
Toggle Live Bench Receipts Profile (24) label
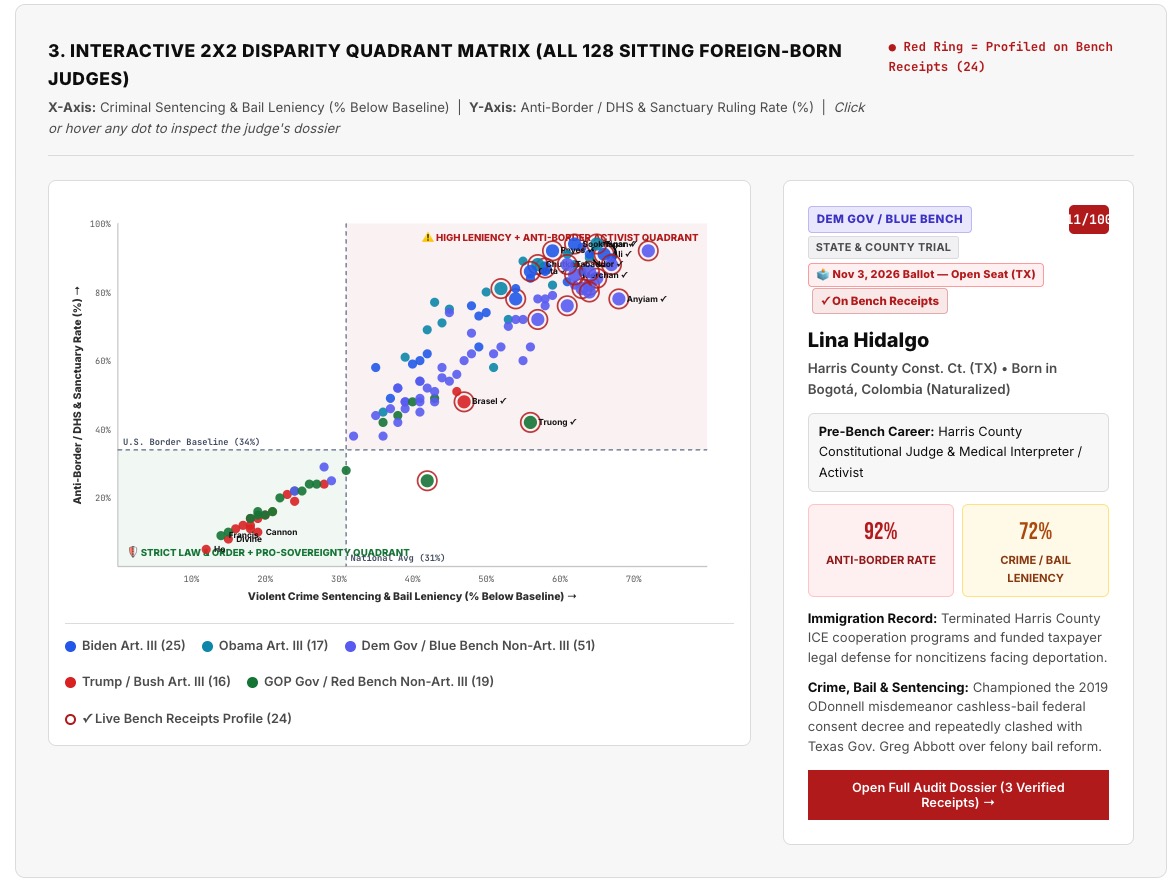(187, 719)
